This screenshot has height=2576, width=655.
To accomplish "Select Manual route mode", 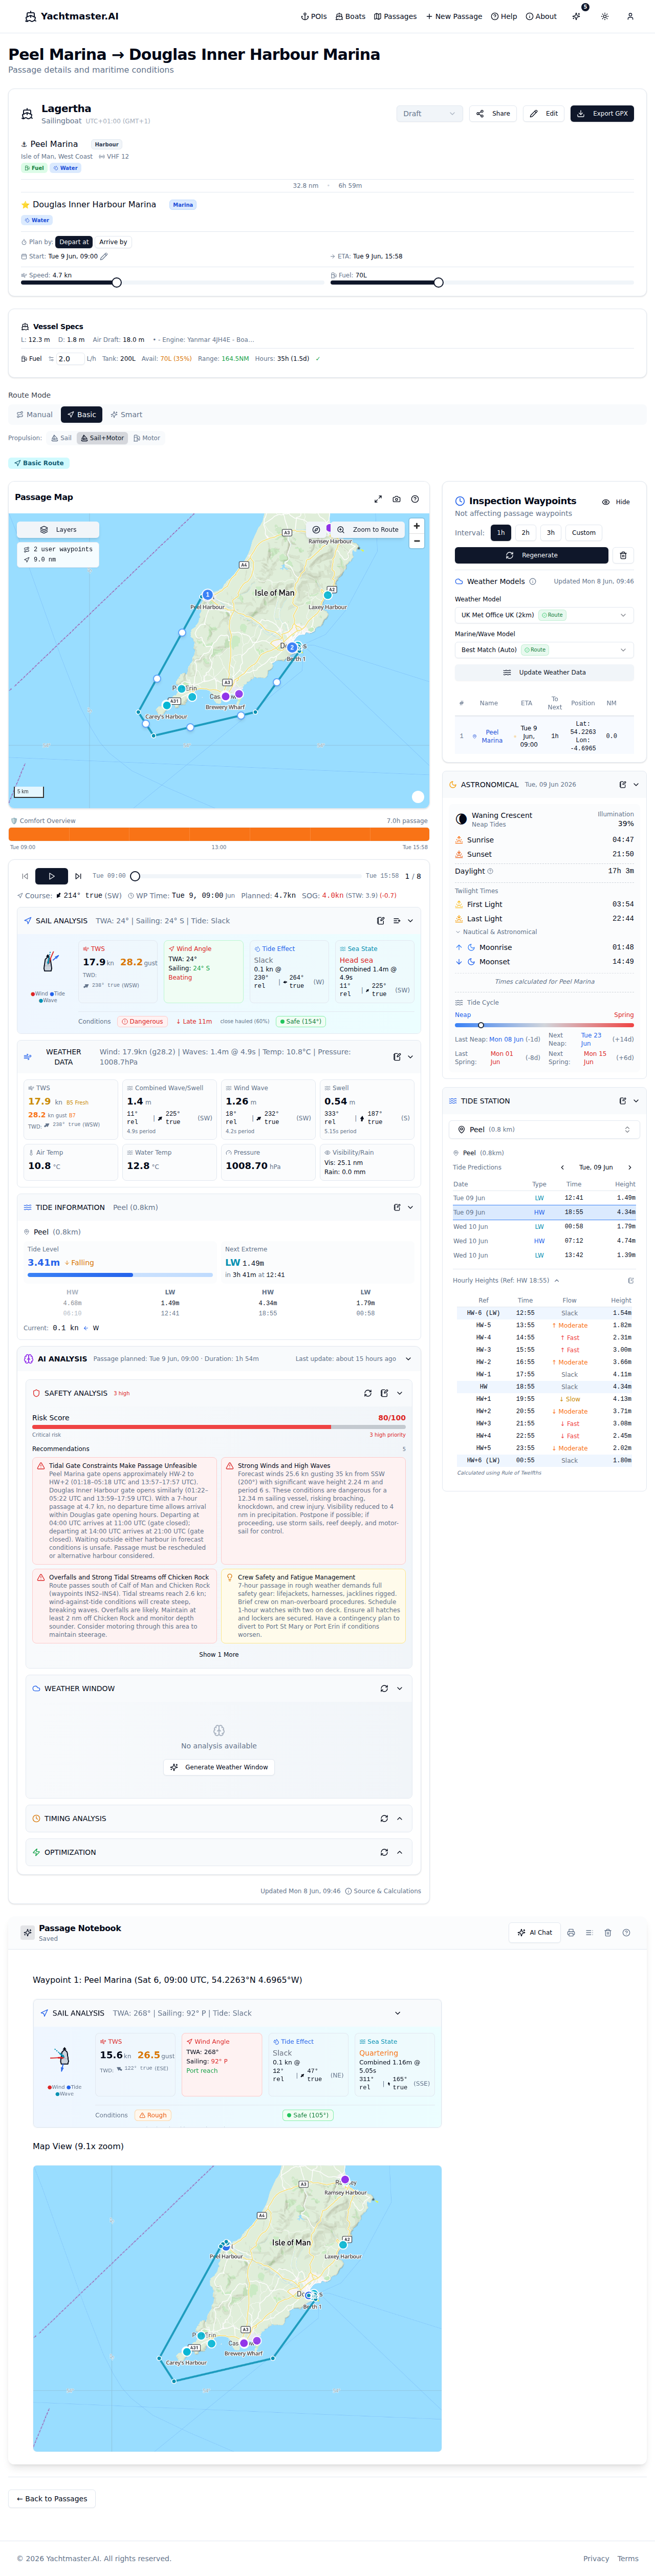I will pos(34,414).
